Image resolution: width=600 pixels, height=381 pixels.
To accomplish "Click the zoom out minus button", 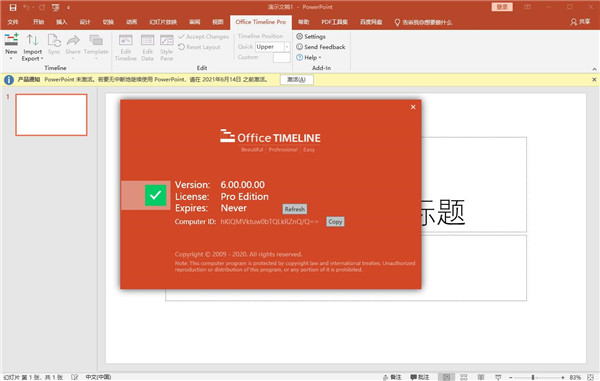I will [510, 378].
